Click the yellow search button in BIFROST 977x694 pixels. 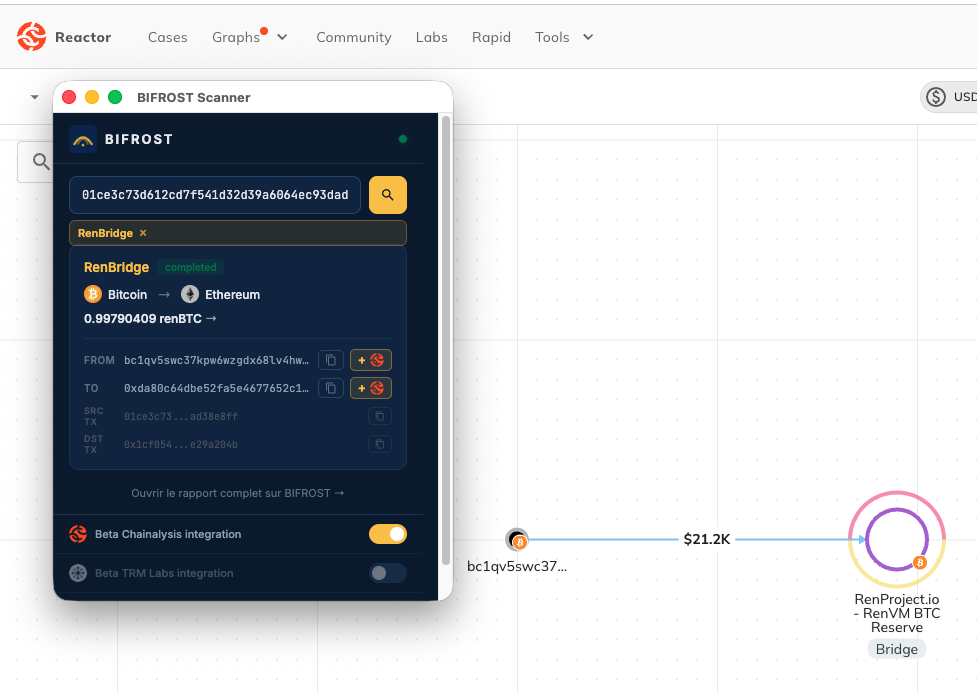388,195
